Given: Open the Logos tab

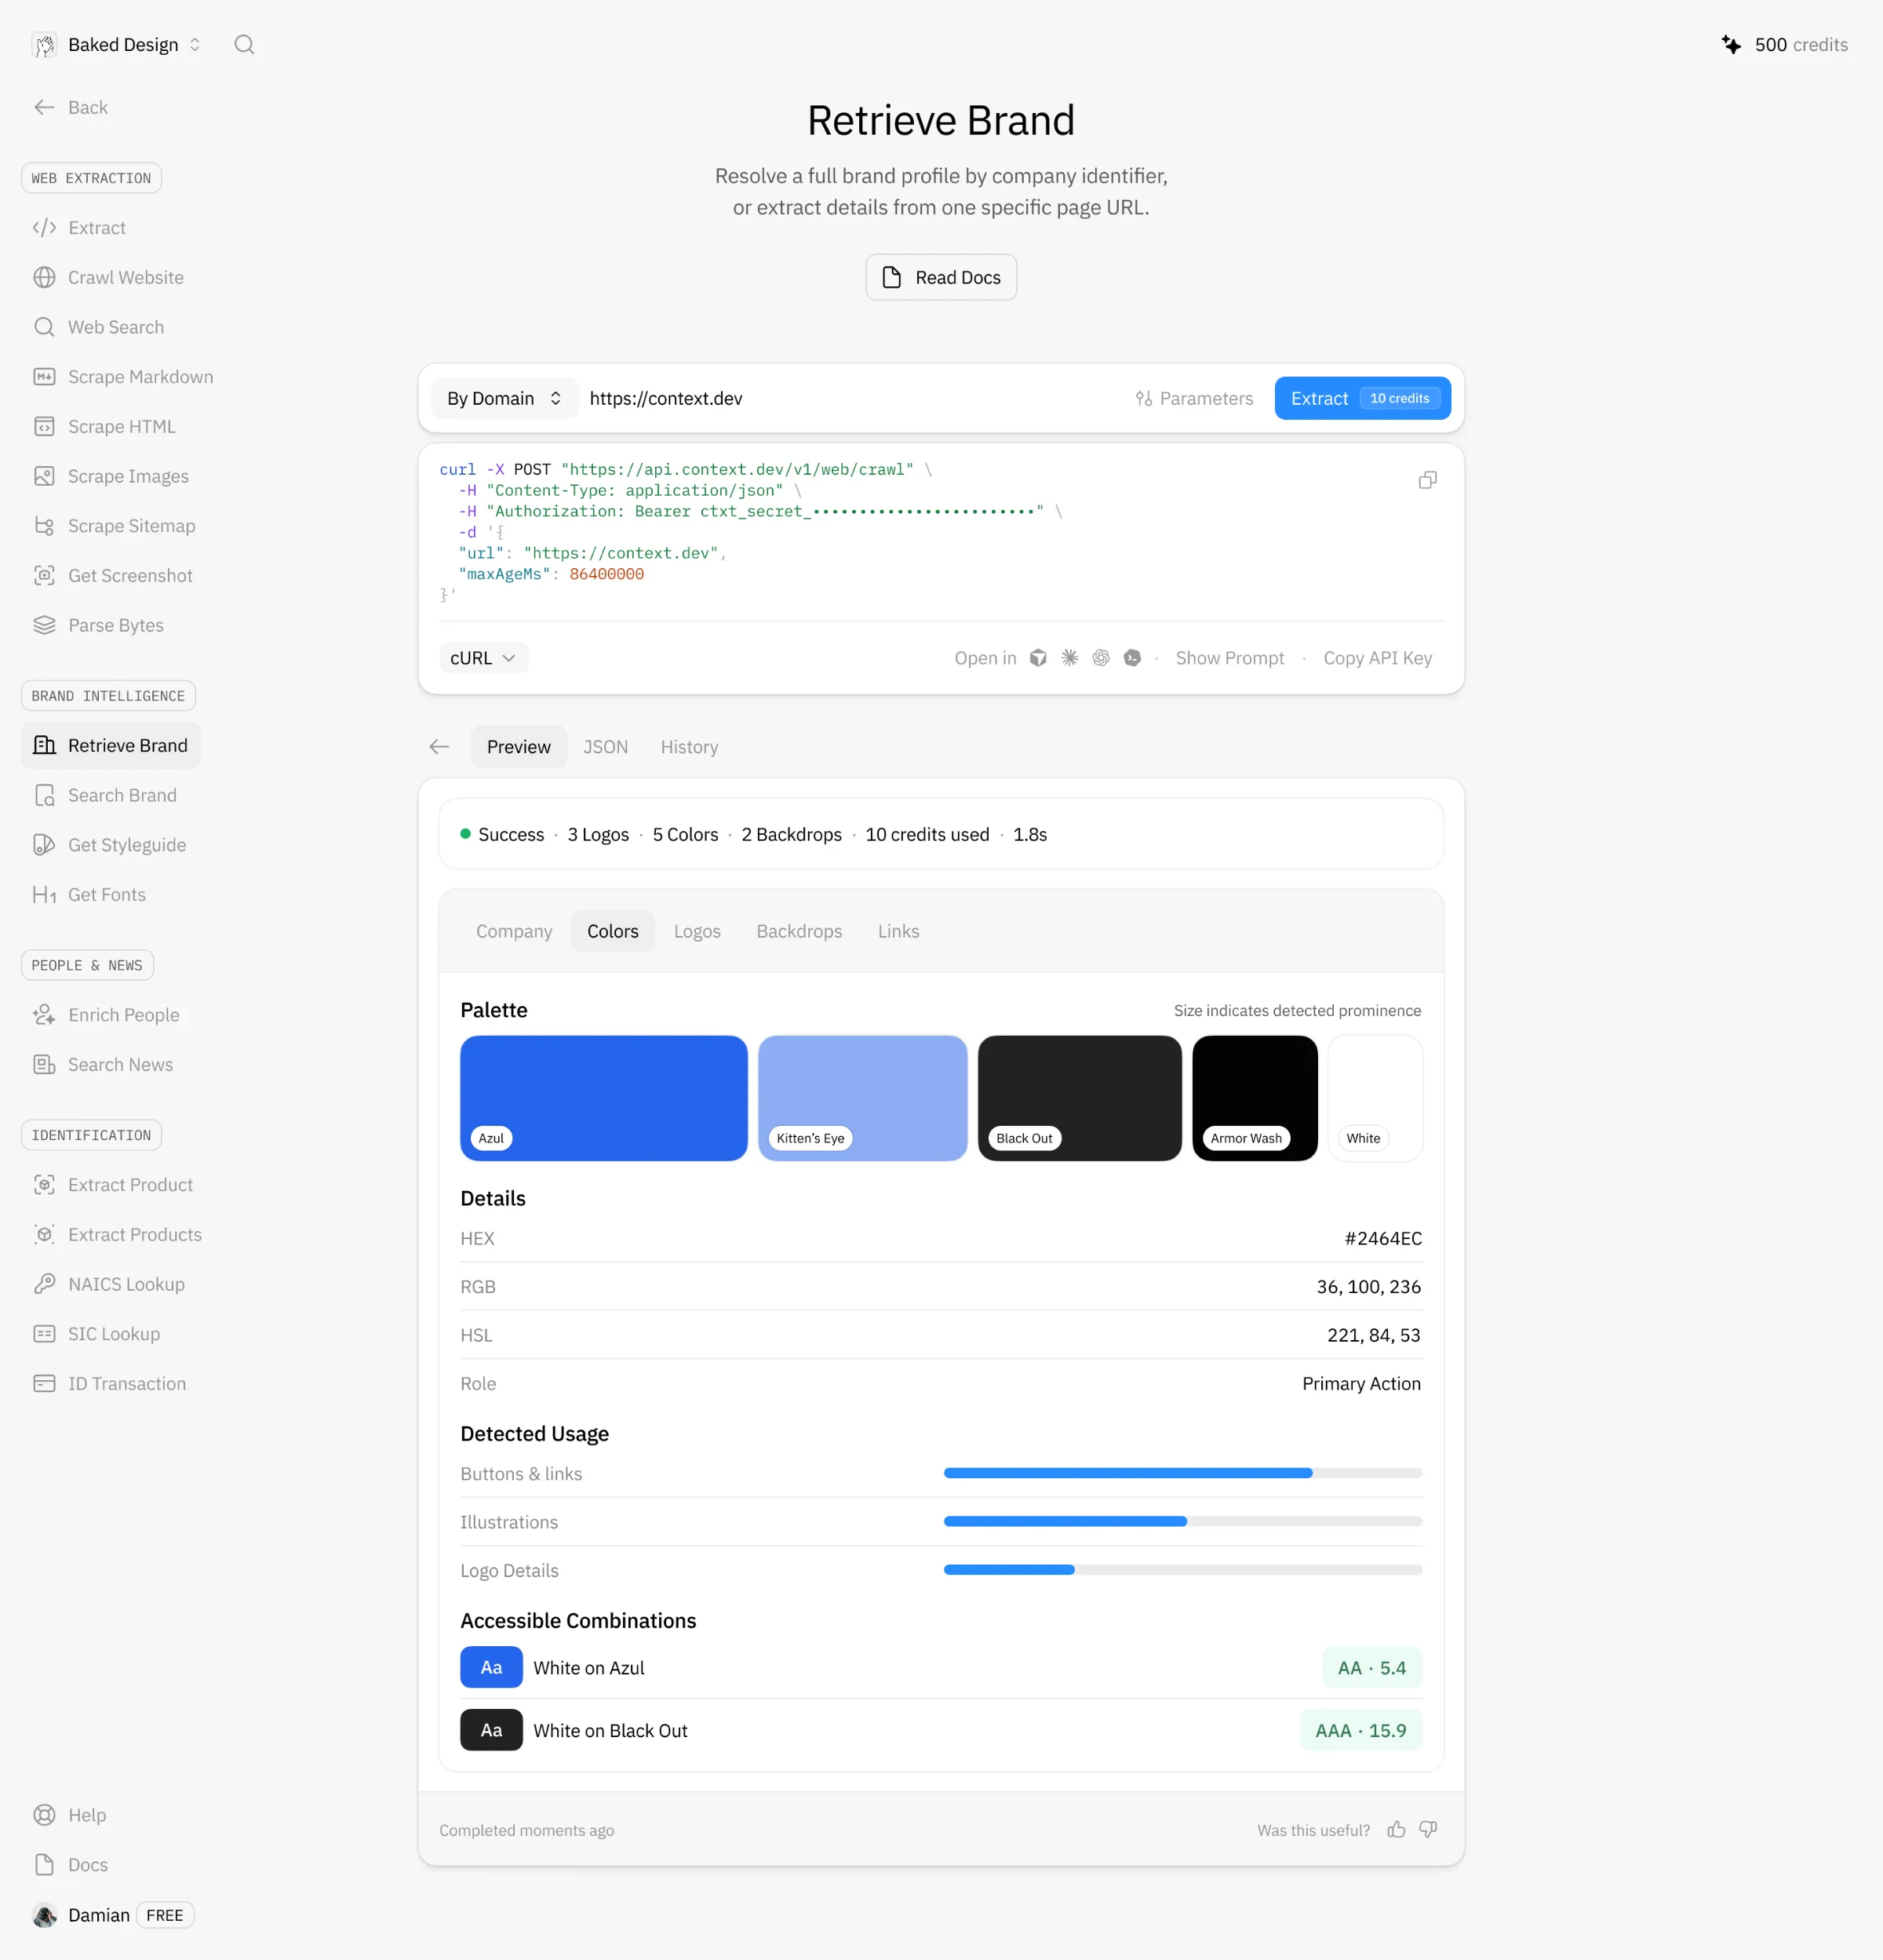Looking at the screenshot, I should (x=697, y=931).
